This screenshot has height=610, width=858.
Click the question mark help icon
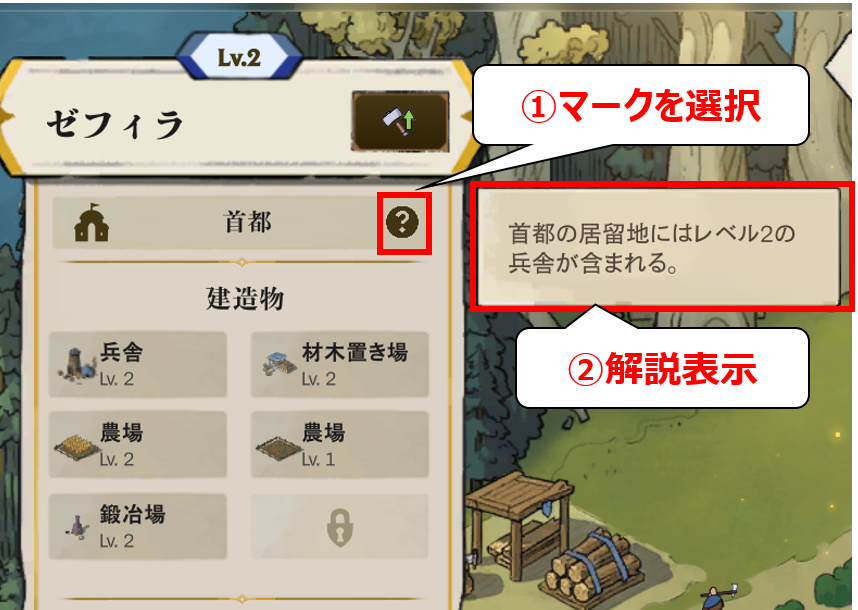tap(402, 222)
